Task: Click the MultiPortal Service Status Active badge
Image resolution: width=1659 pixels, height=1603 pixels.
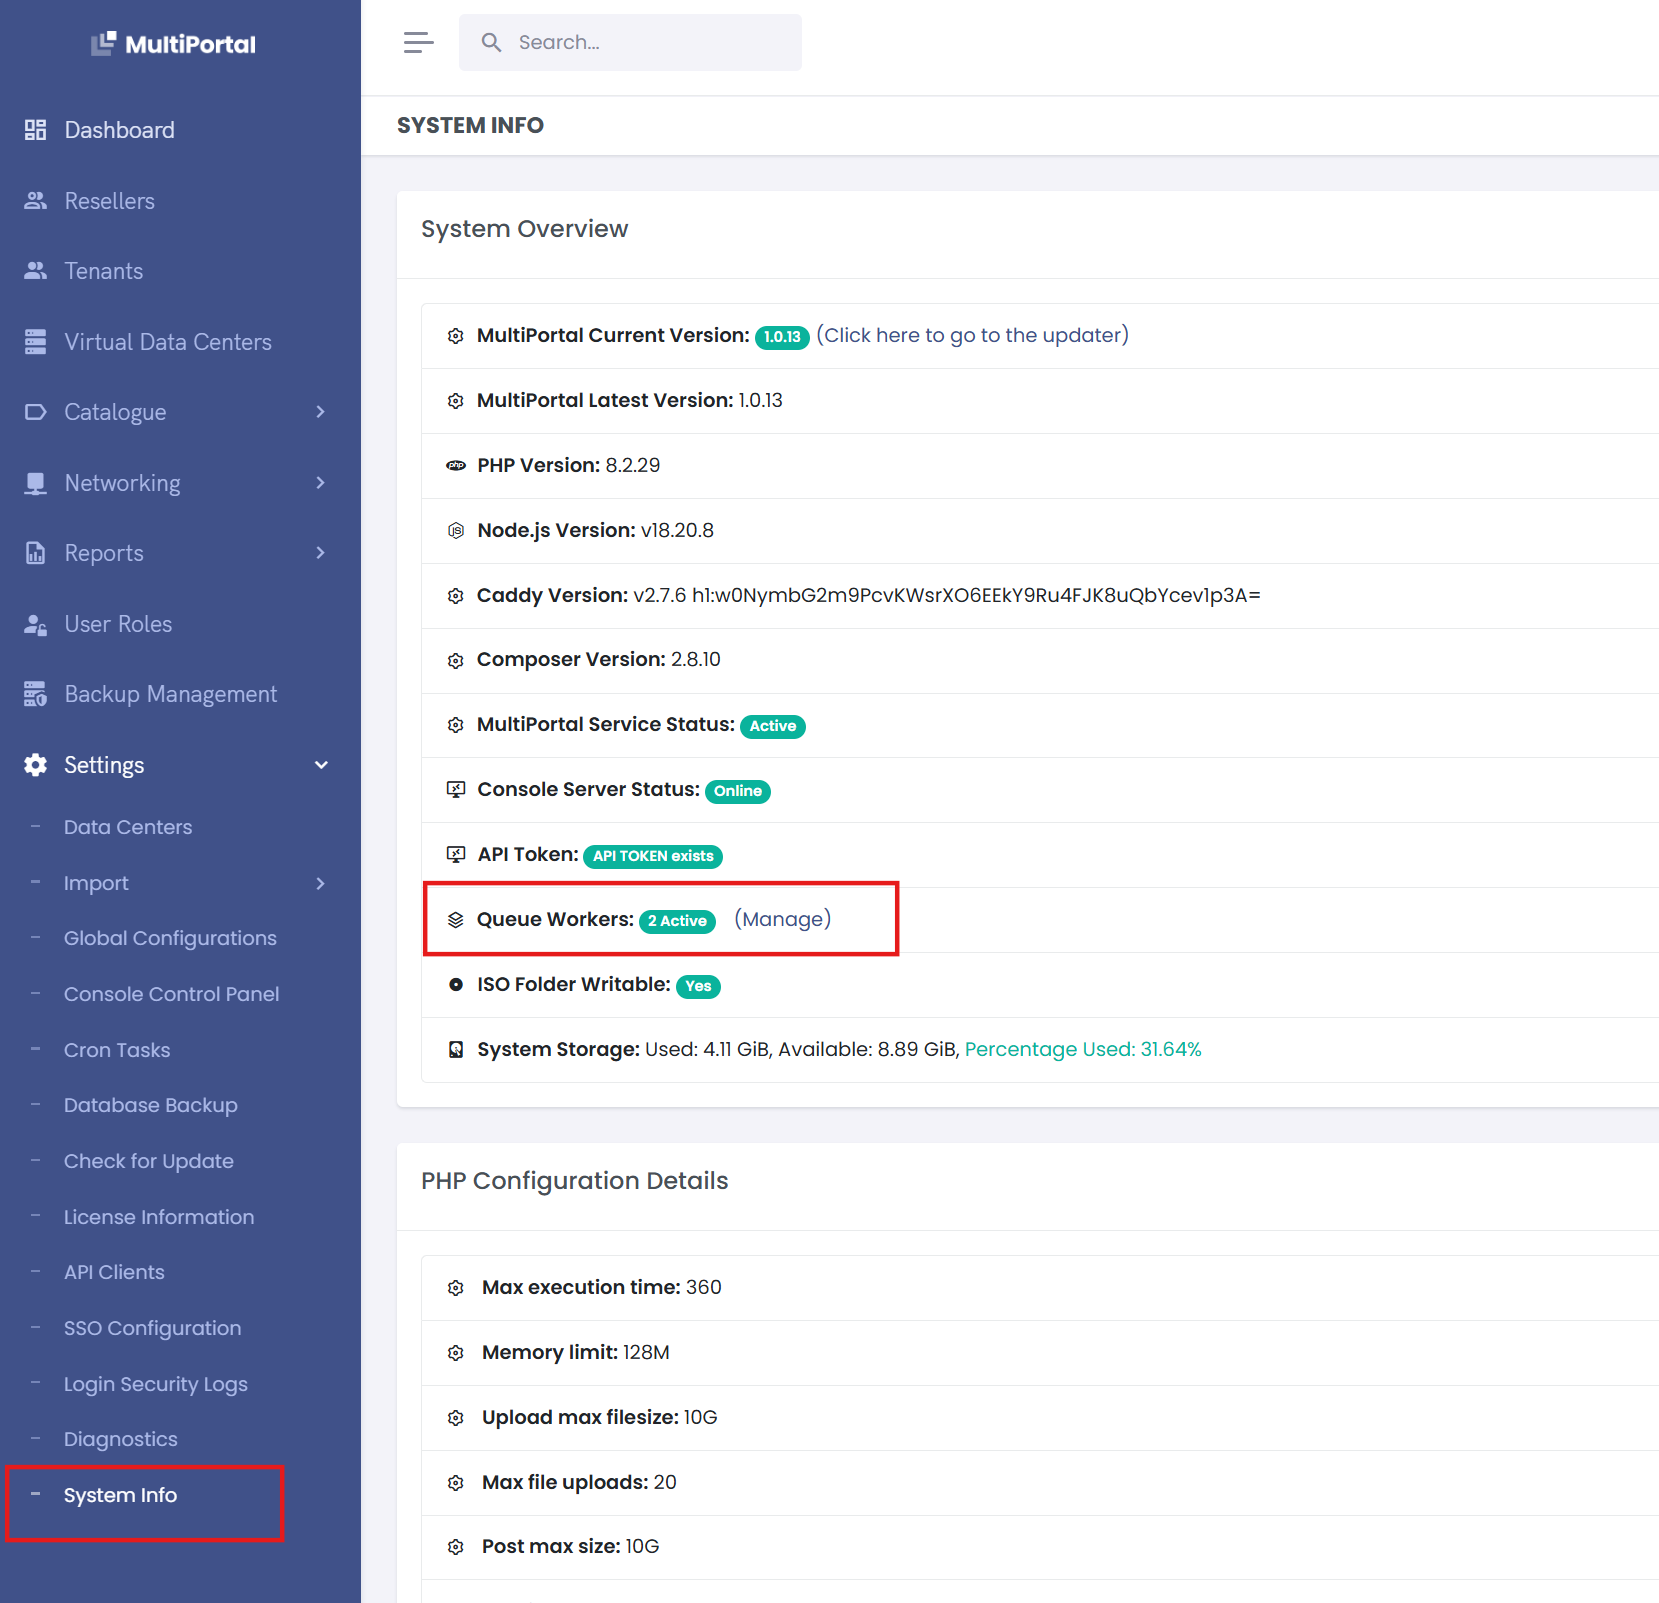Action: tap(772, 726)
